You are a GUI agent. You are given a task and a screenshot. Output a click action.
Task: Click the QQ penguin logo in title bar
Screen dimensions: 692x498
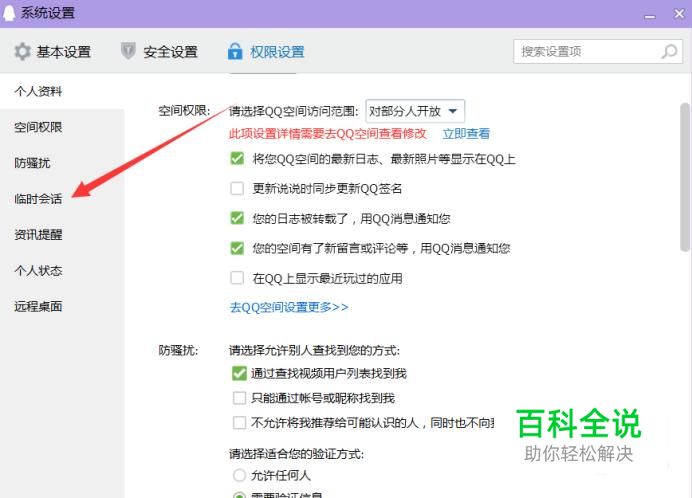(x=9, y=13)
